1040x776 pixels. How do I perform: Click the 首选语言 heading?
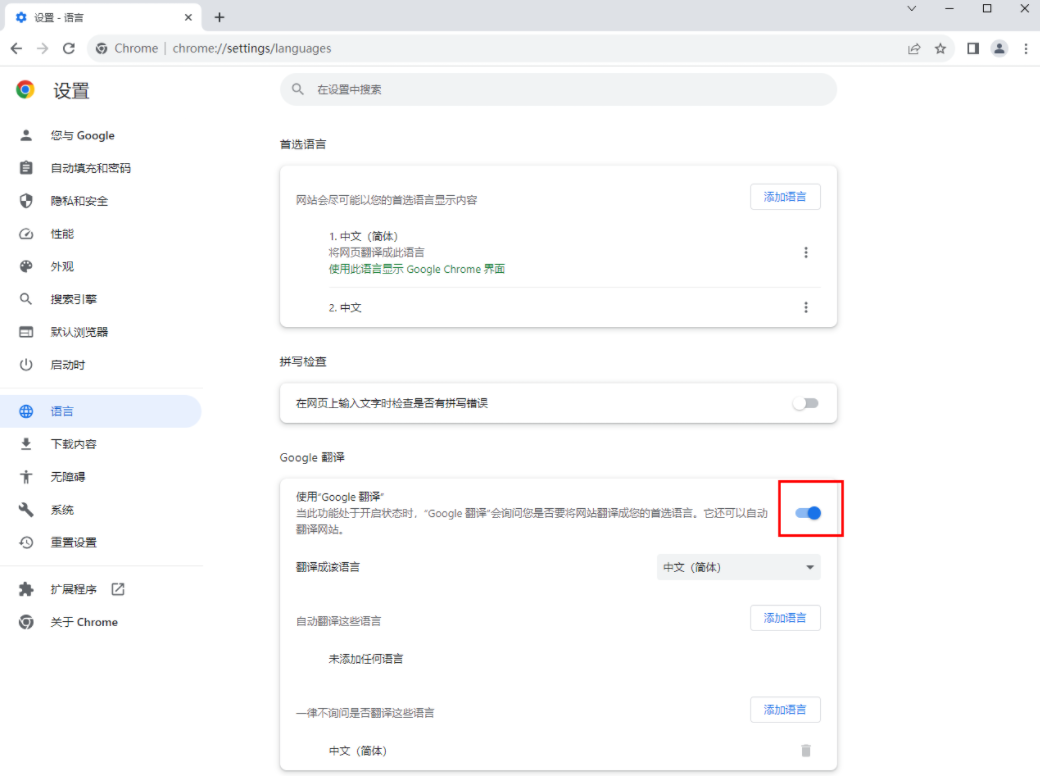pos(302,145)
